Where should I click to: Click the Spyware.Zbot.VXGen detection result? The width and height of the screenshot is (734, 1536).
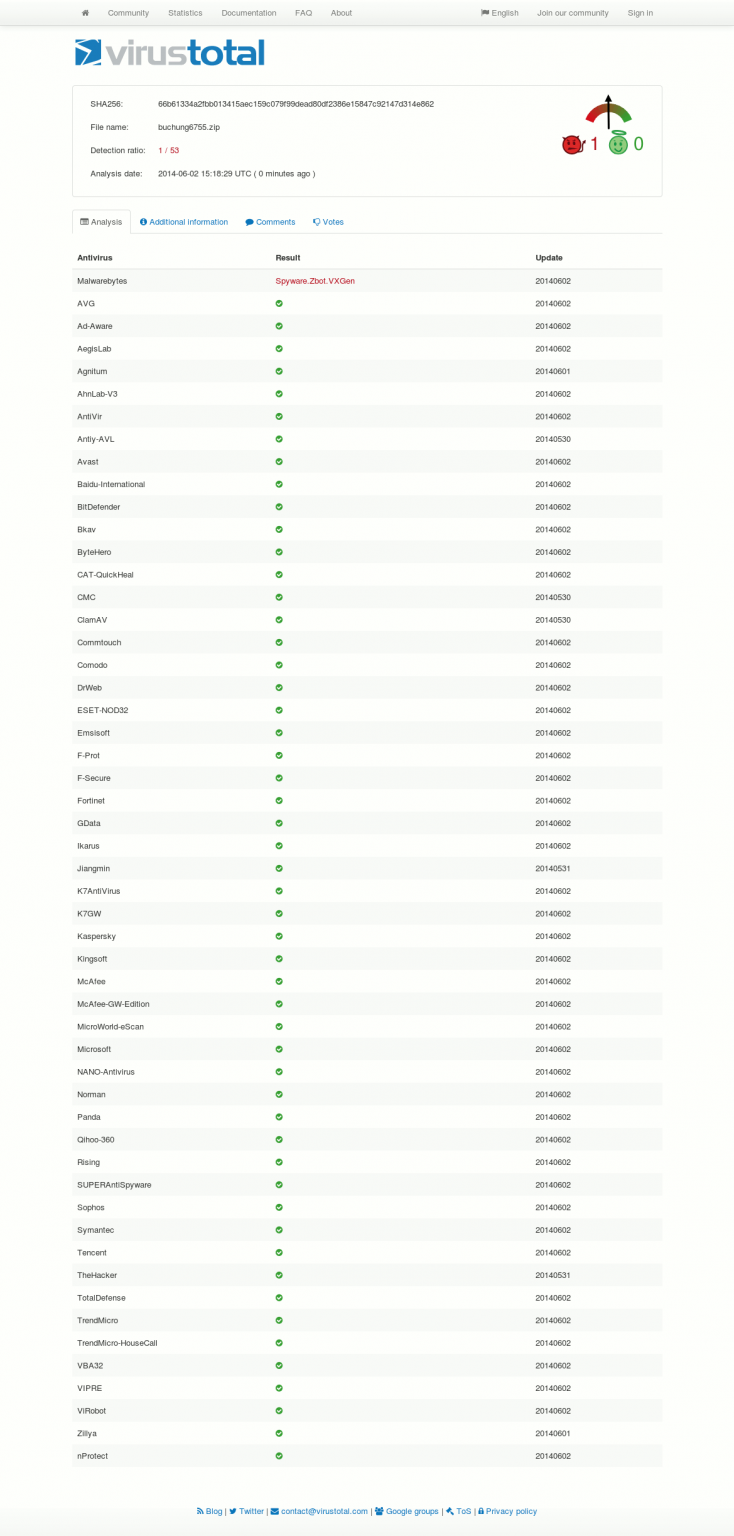click(315, 281)
